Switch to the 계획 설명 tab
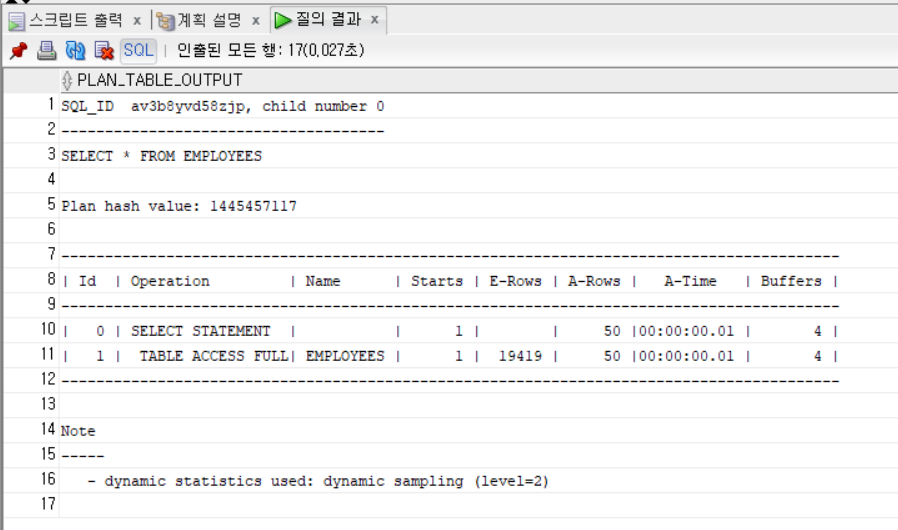Image resolution: width=898 pixels, height=530 pixels. coord(210,21)
